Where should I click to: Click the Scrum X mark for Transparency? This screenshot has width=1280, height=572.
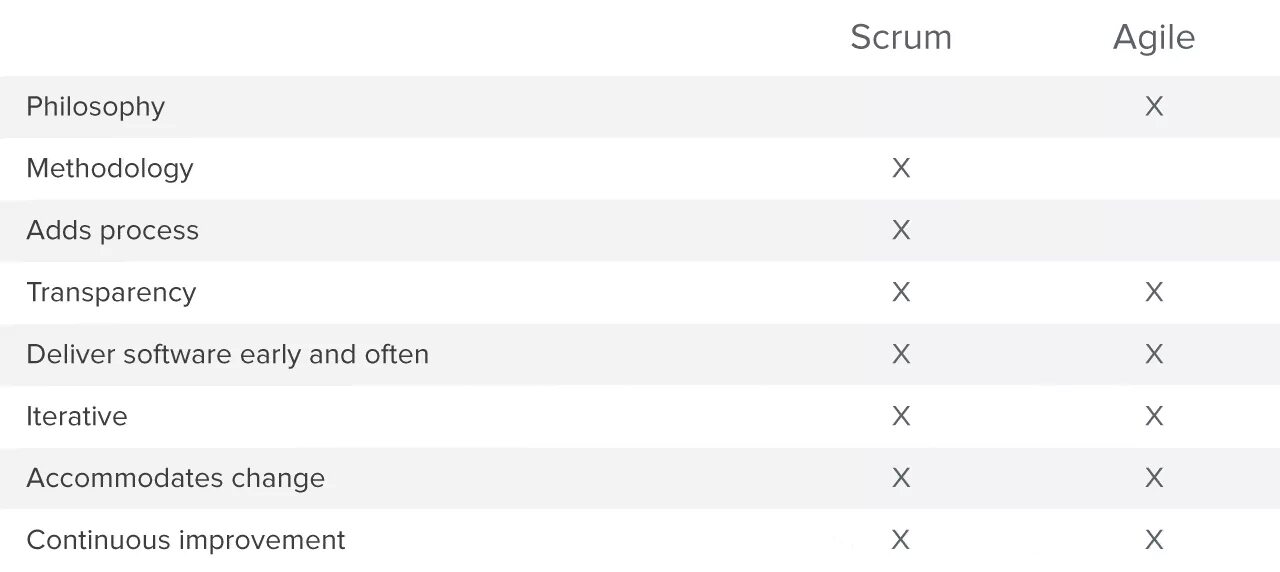(900, 292)
